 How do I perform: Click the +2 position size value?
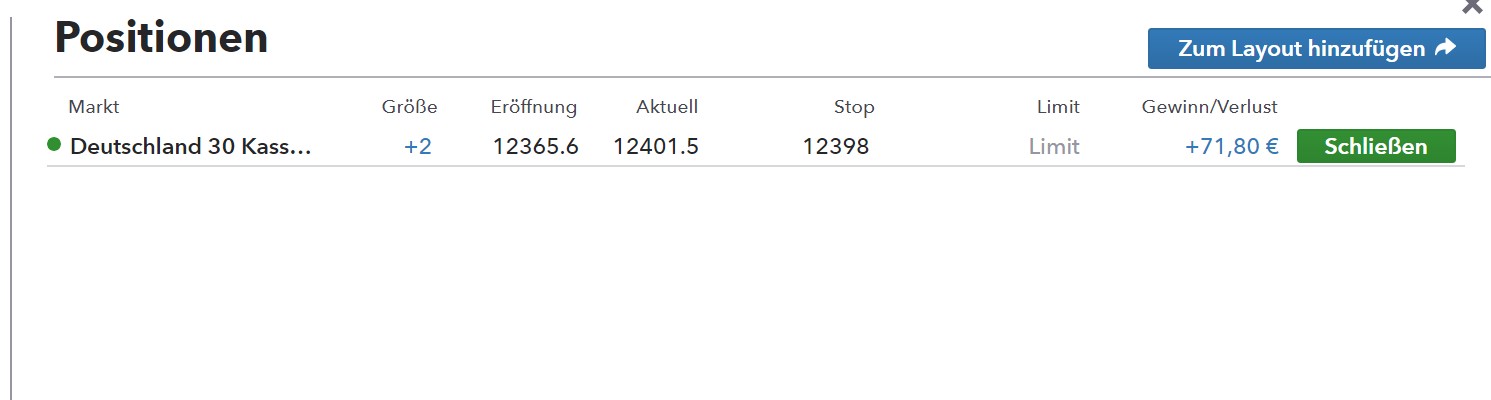tap(417, 147)
